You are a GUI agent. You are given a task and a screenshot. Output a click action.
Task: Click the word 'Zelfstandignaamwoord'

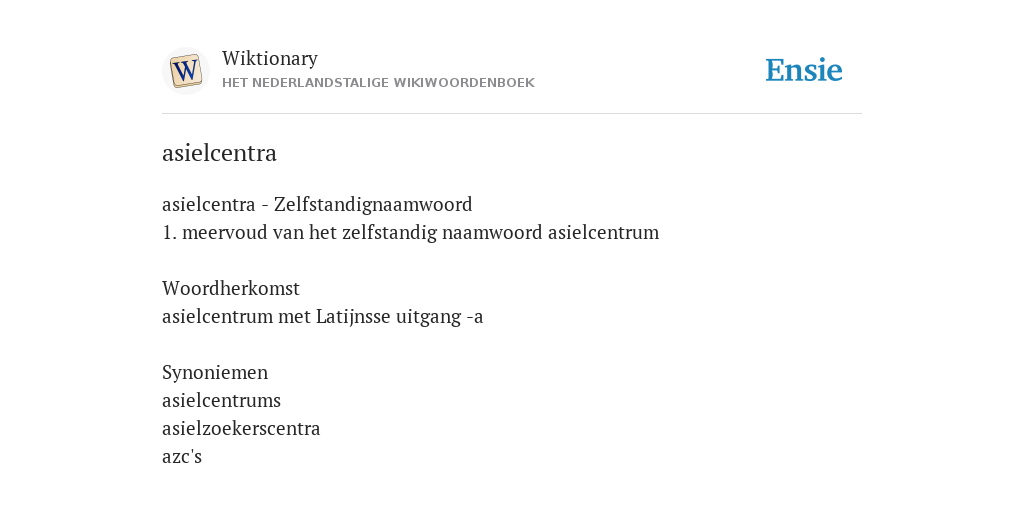tap(373, 204)
